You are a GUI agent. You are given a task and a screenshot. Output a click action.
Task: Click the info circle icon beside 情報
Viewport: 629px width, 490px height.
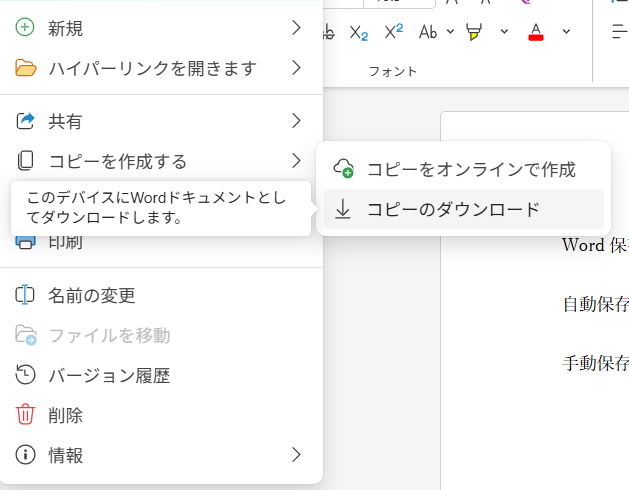[25, 455]
